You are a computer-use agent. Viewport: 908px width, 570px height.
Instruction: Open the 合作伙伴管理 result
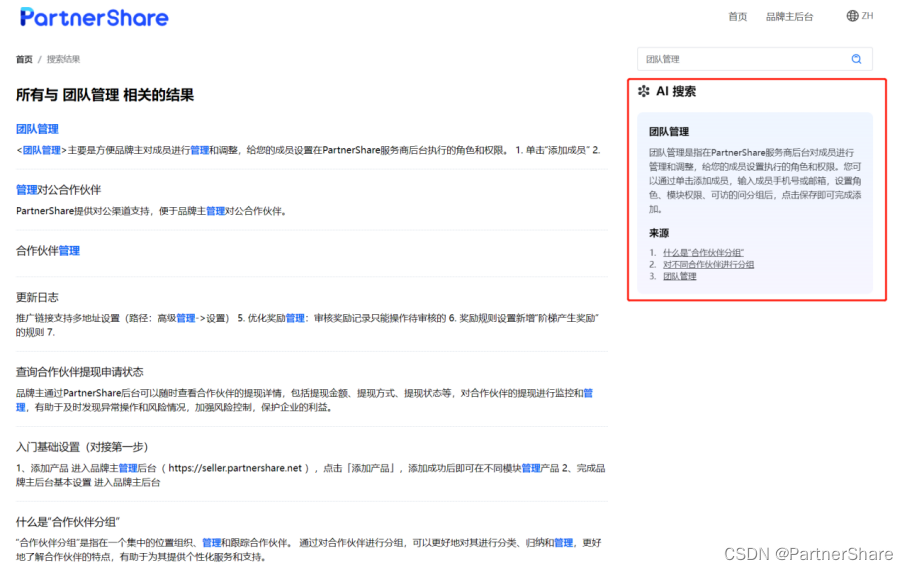[x=47, y=251]
